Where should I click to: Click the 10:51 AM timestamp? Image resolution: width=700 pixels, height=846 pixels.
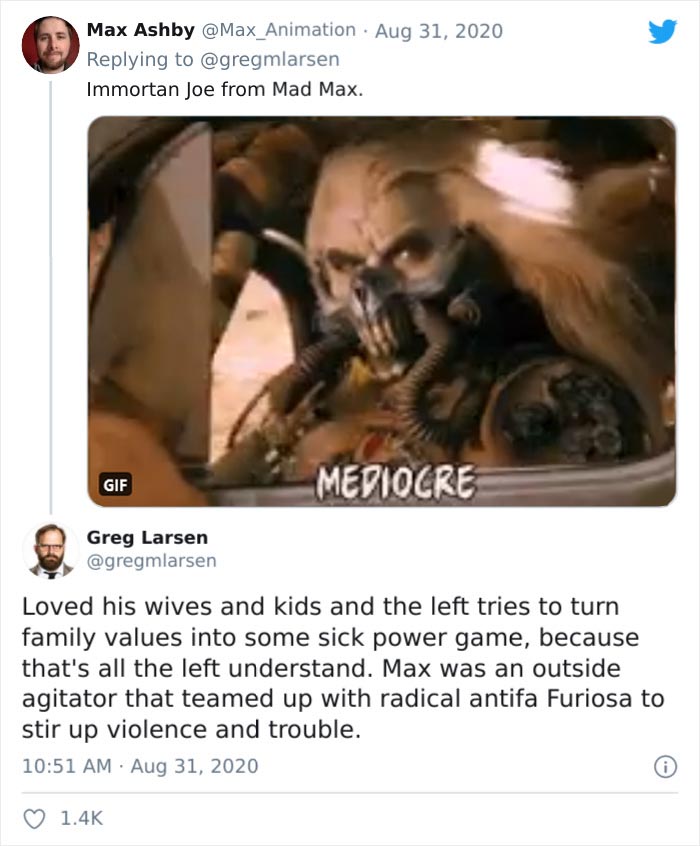pos(67,766)
